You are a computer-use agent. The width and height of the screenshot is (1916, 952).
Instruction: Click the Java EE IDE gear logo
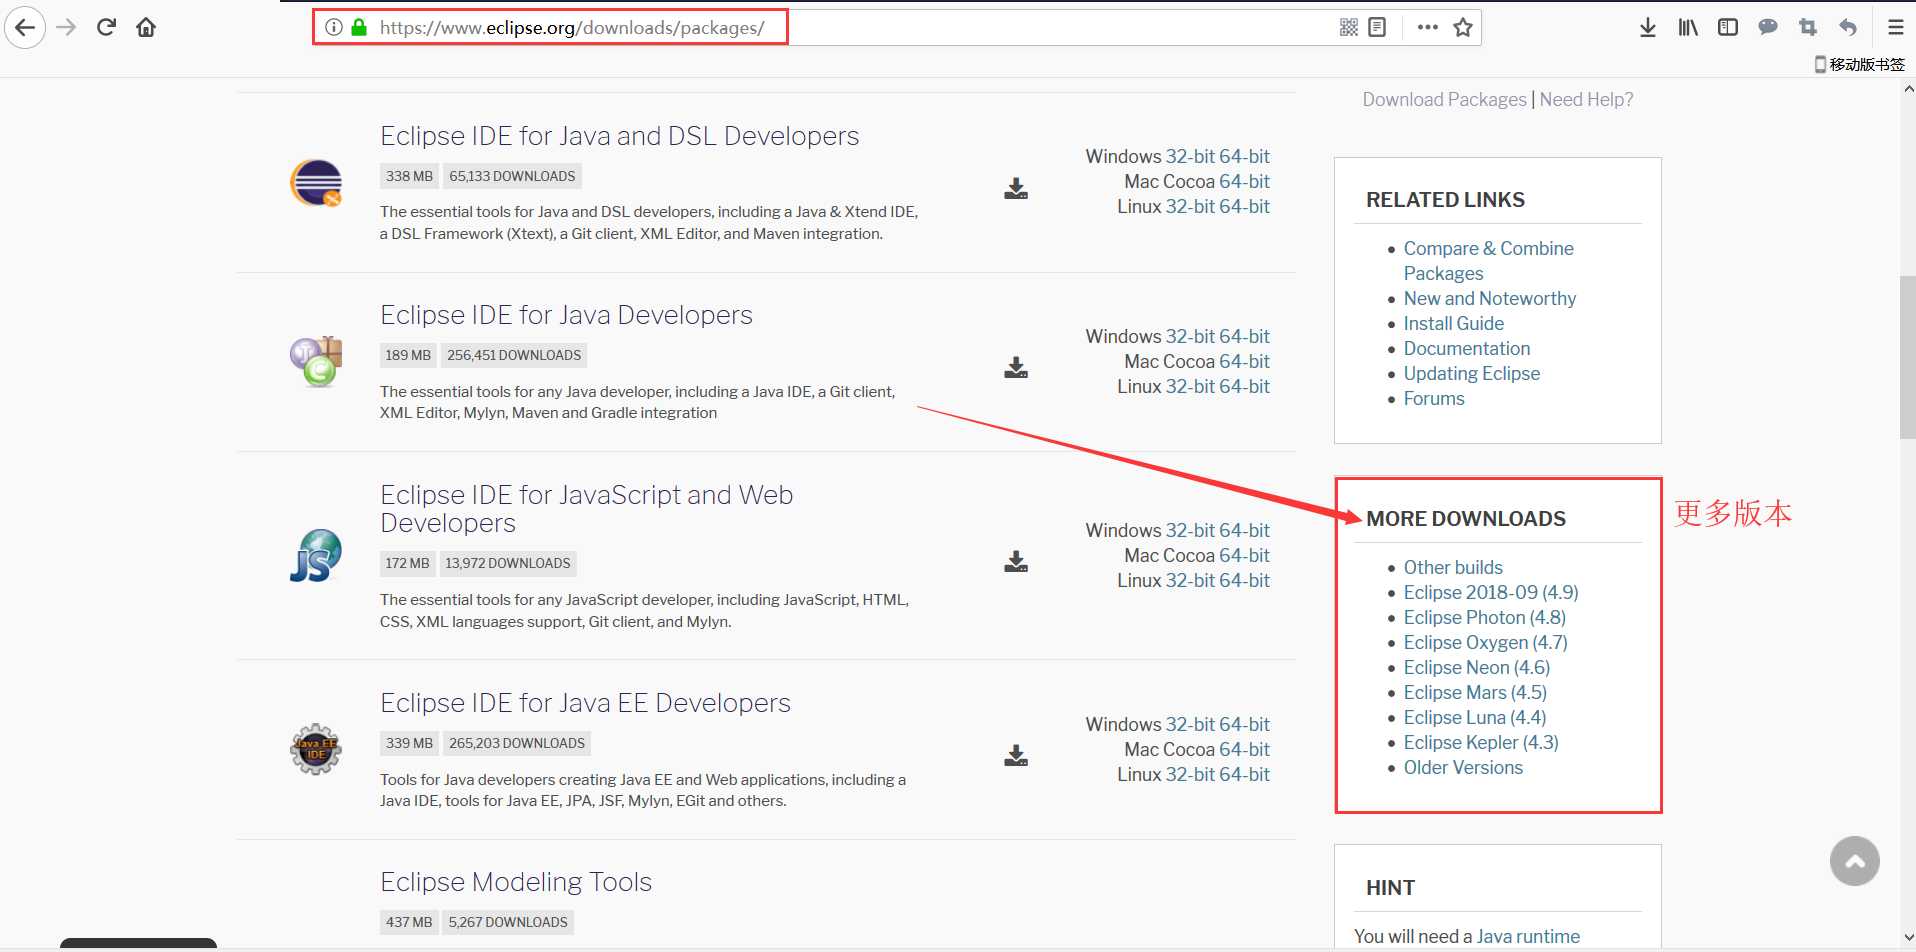click(x=316, y=749)
